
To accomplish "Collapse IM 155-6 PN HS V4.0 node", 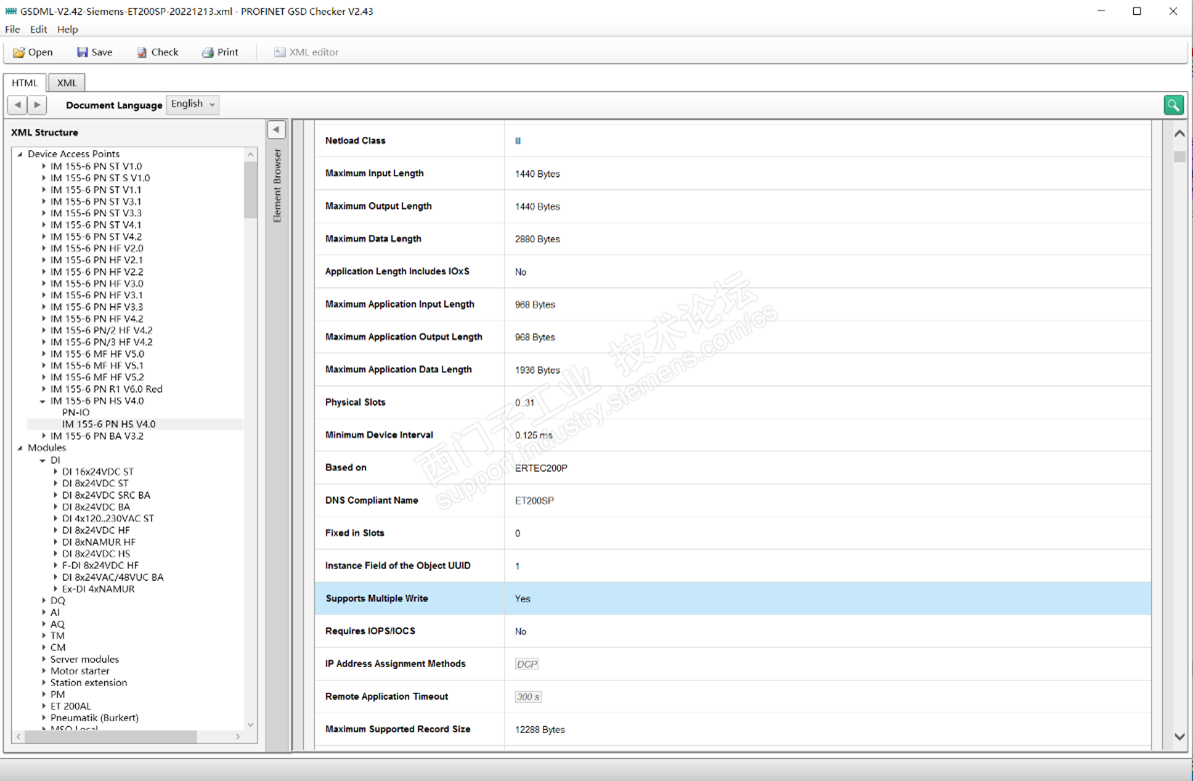I will pyautogui.click(x=43, y=400).
